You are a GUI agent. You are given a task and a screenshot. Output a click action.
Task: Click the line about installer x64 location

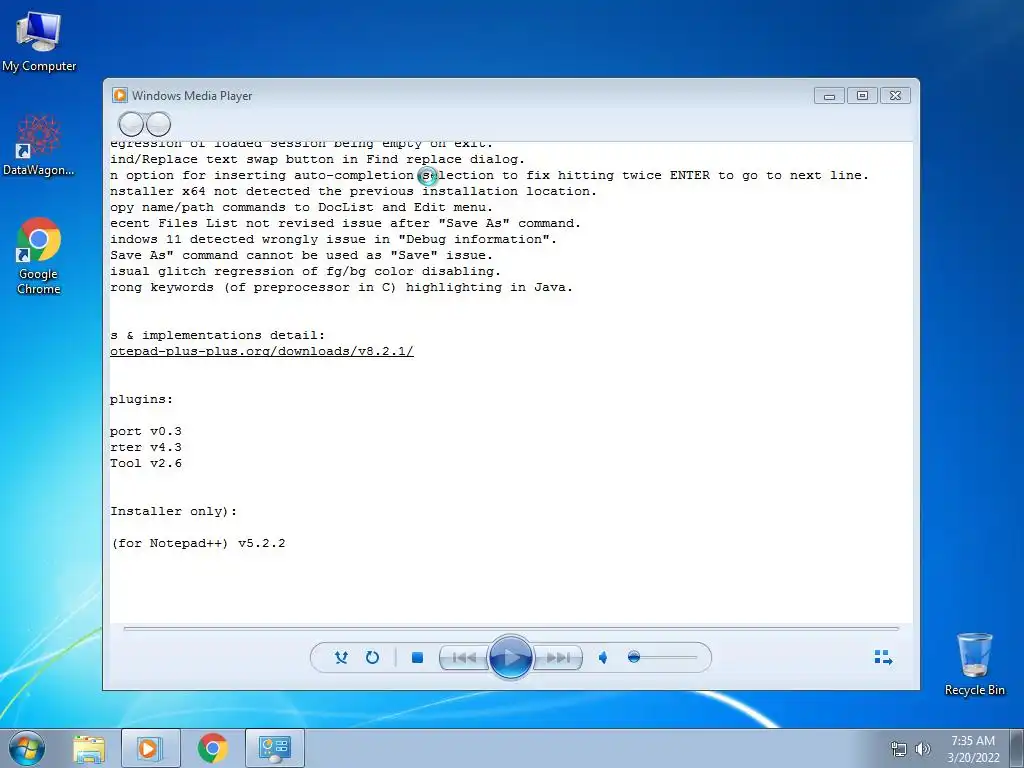(x=353, y=191)
